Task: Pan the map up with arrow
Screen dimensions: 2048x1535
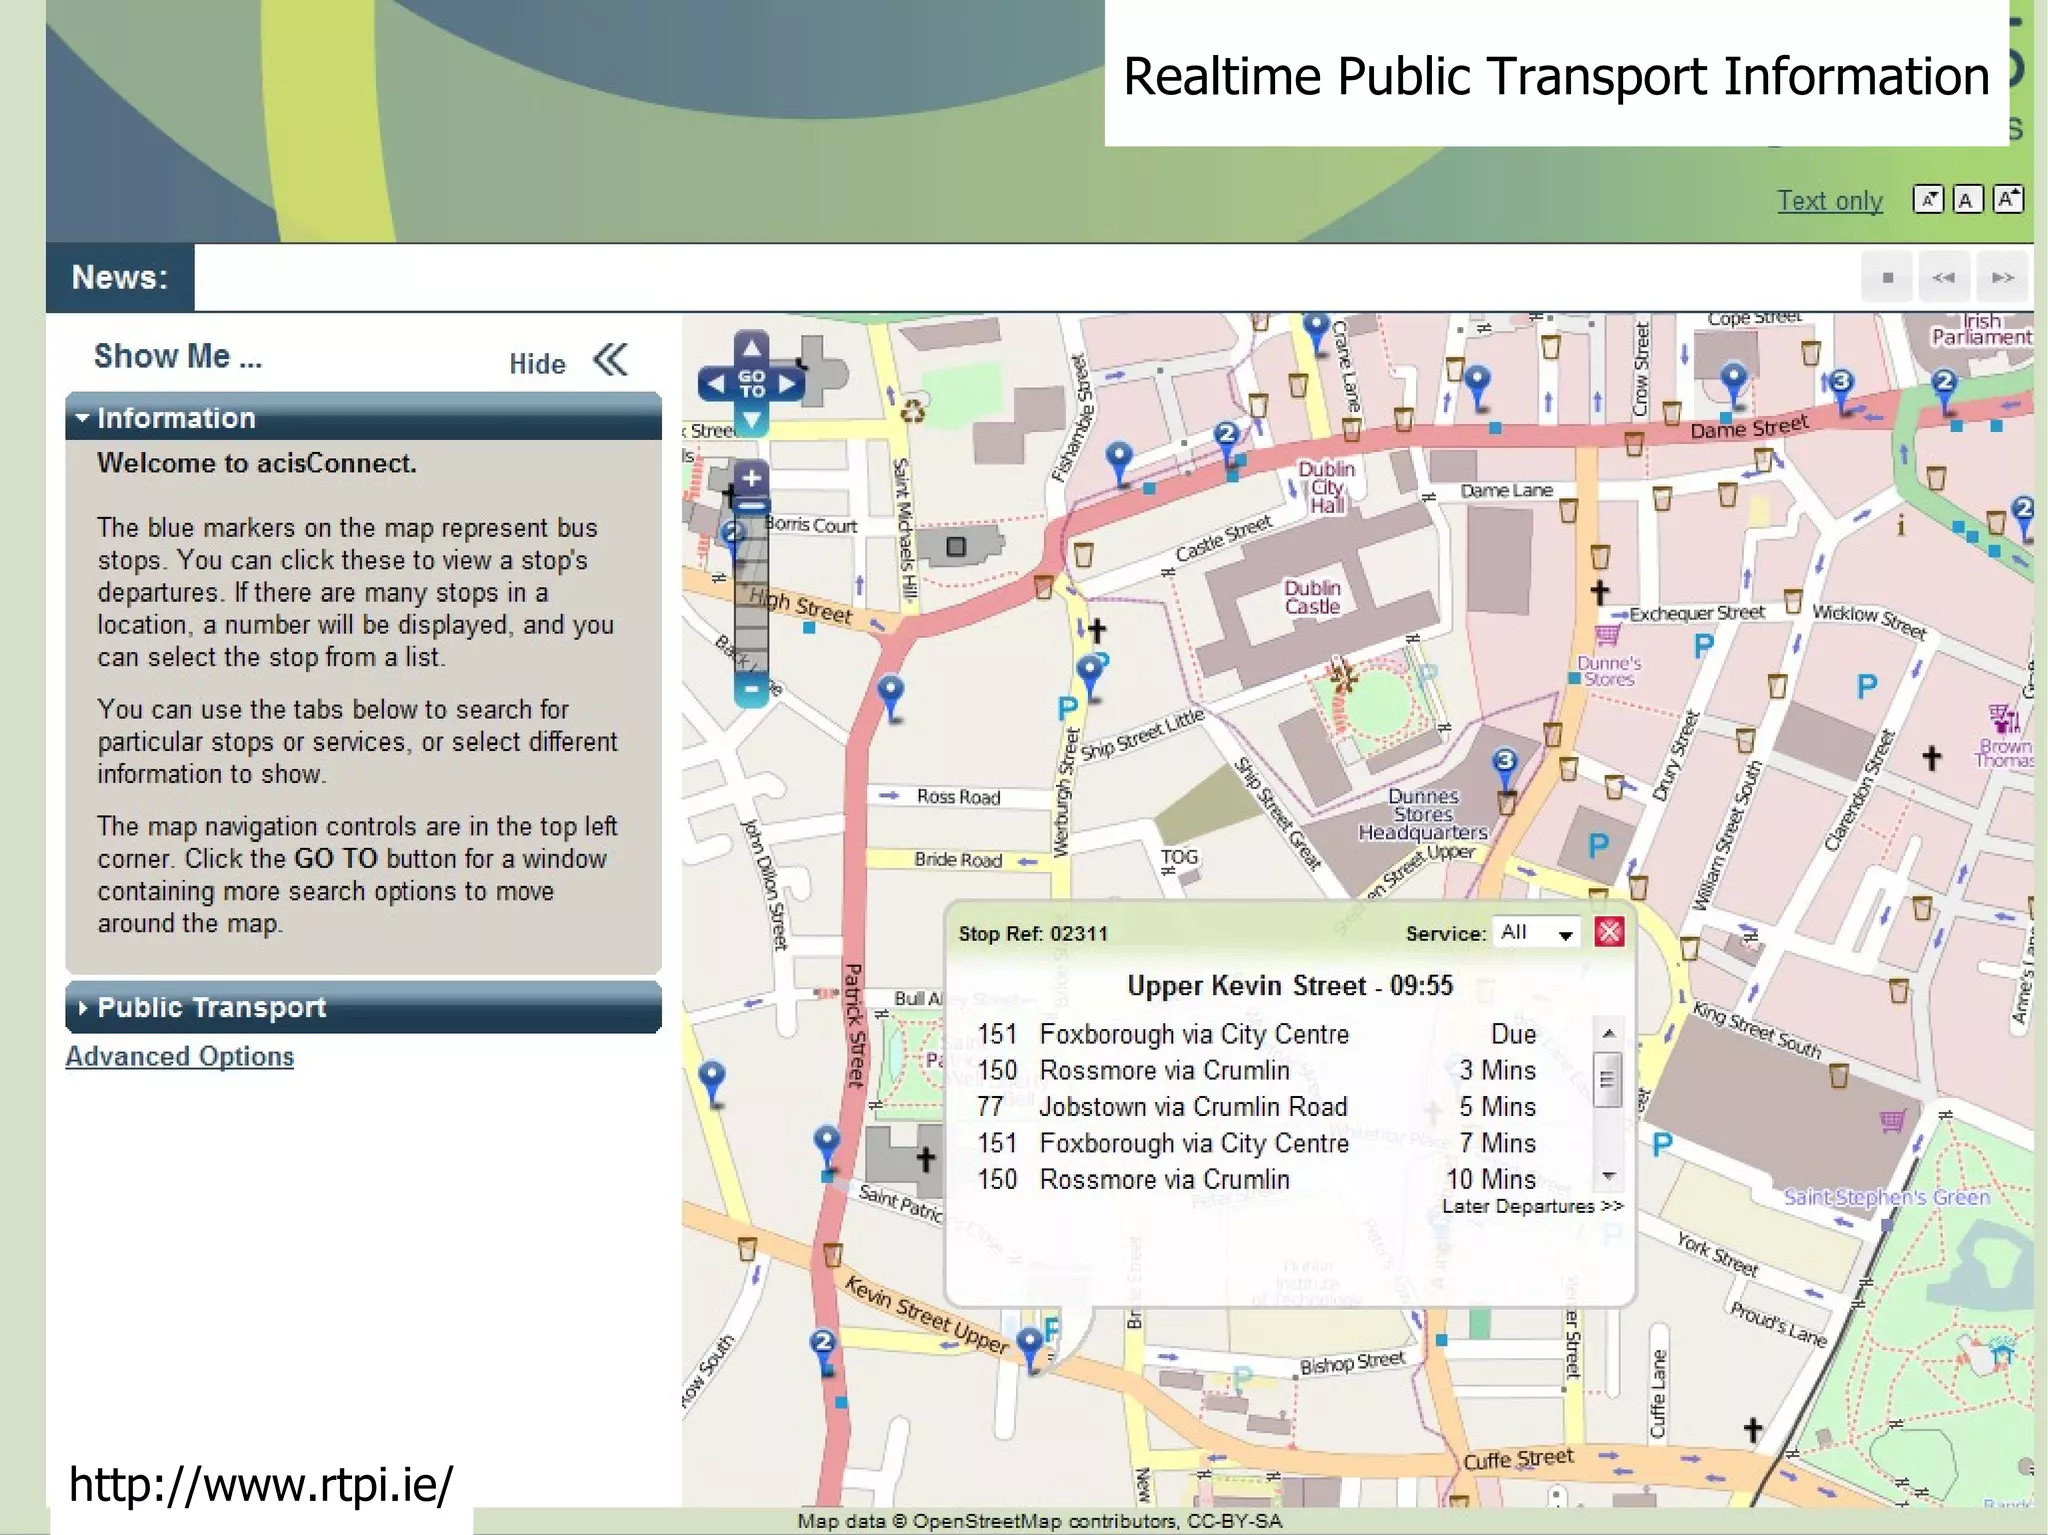Action: click(751, 348)
